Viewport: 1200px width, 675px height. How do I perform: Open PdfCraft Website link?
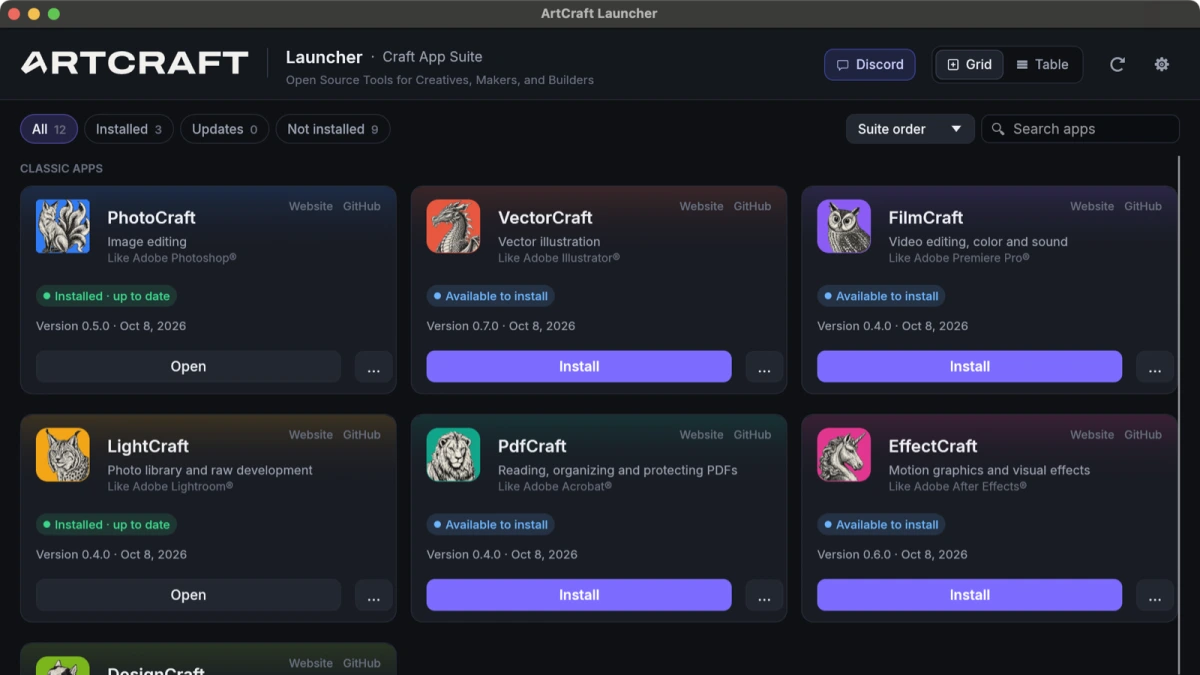point(701,435)
